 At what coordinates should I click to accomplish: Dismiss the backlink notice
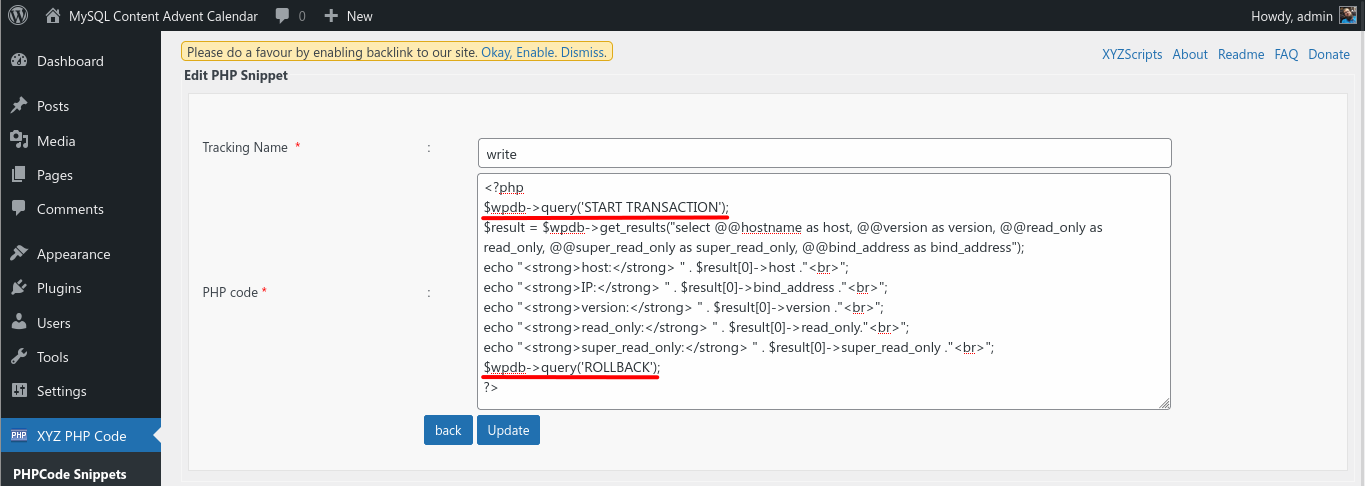point(583,52)
